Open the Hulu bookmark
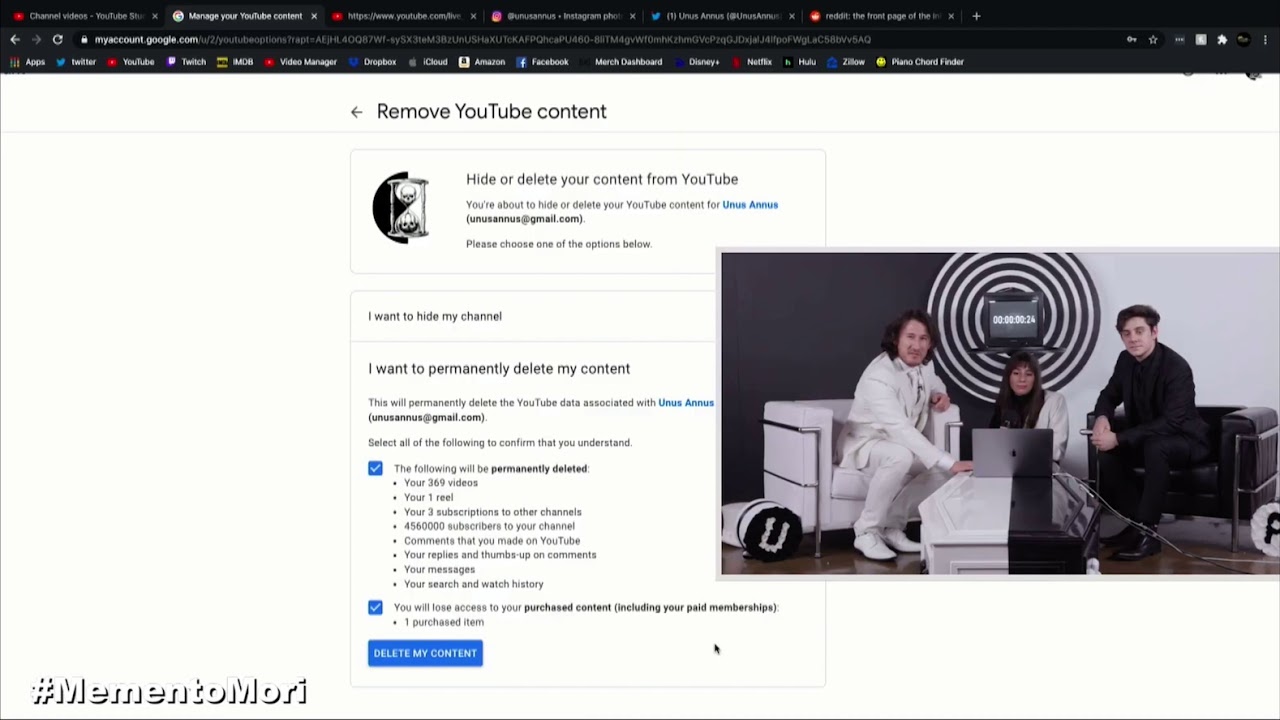This screenshot has width=1280, height=720. click(x=799, y=62)
